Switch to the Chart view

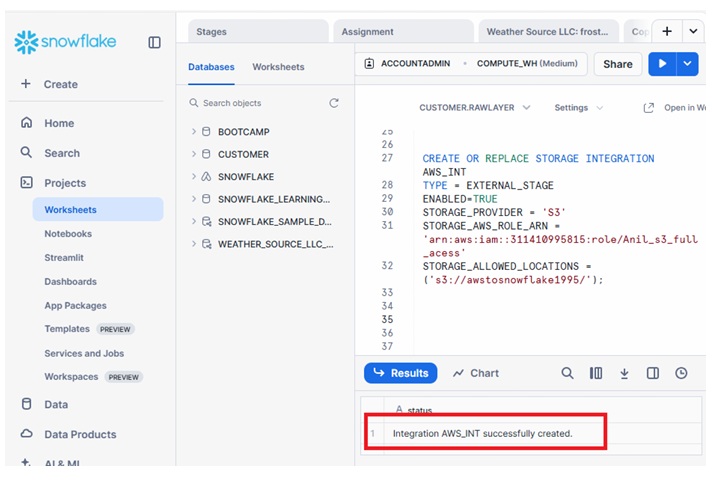pyautogui.click(x=475, y=373)
